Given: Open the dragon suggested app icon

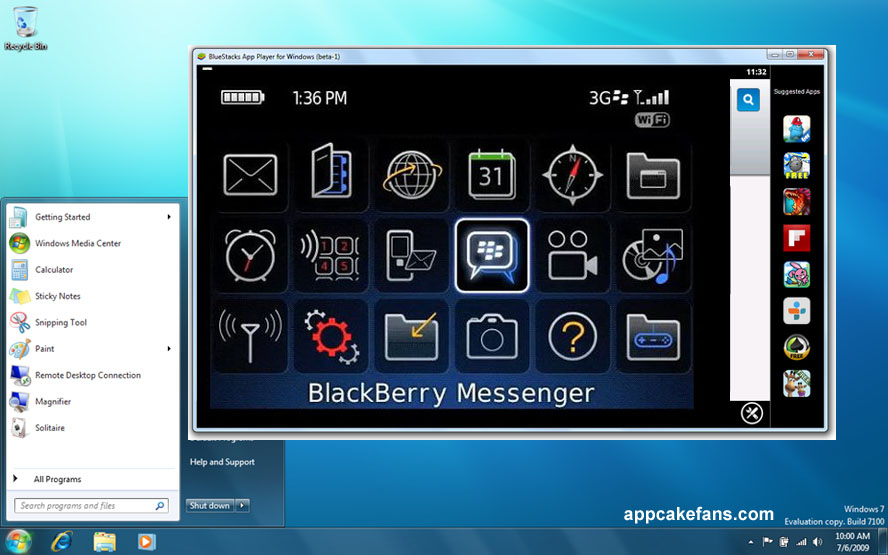Looking at the screenshot, I should point(797,202).
